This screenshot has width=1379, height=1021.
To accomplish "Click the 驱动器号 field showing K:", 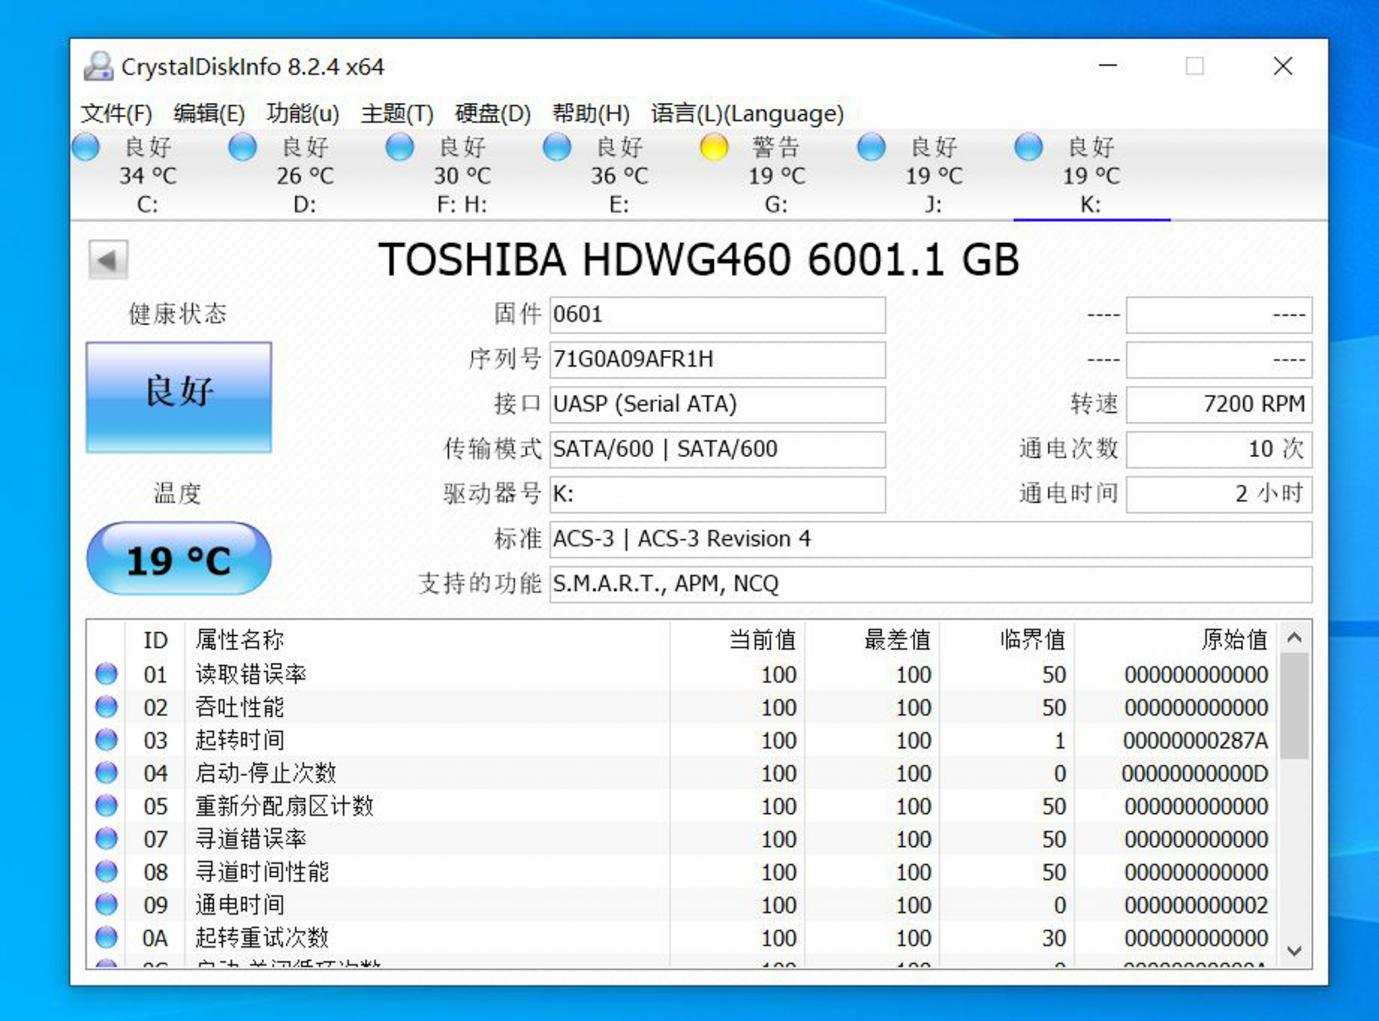I will tap(717, 494).
